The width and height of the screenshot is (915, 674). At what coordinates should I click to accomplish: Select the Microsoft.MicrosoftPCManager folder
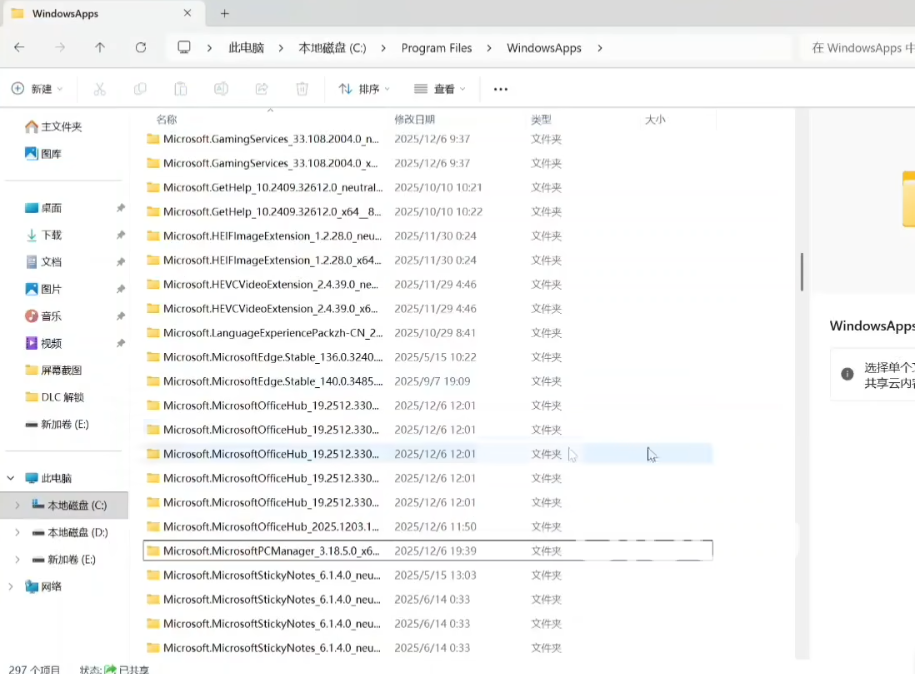[x=270, y=551]
